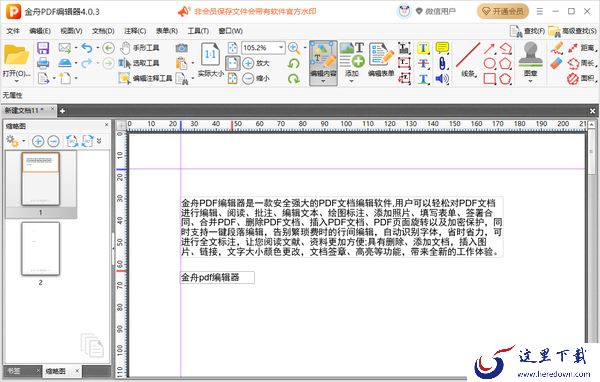Viewport: 600px width, 382px height.
Task: Click the camera Snapshot icon
Action: tap(181, 48)
